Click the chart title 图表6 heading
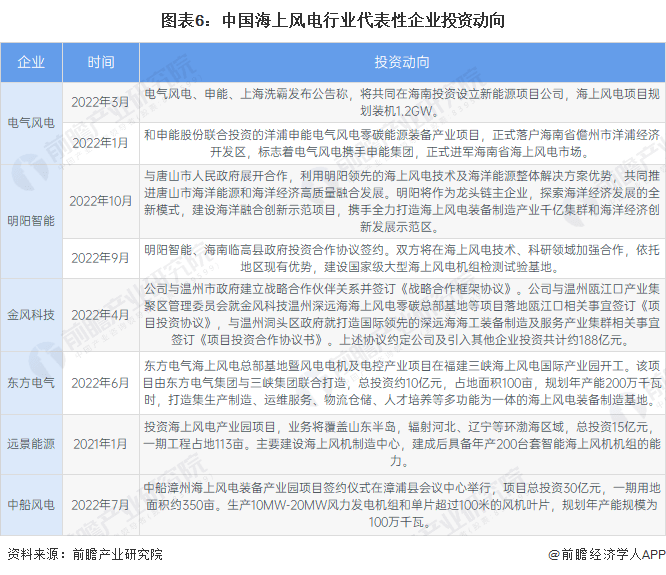 tap(333, 19)
